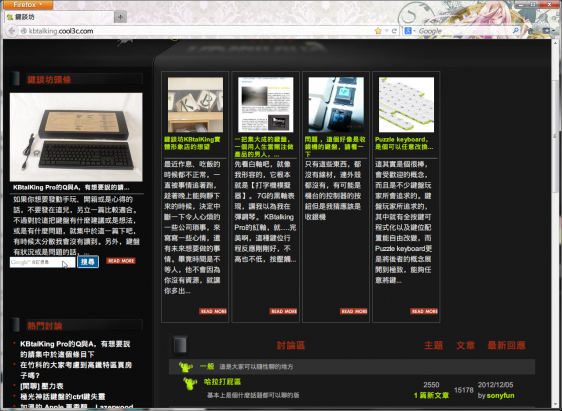
Task: Open the address bar history dropdown arrow
Action: pos(386,31)
